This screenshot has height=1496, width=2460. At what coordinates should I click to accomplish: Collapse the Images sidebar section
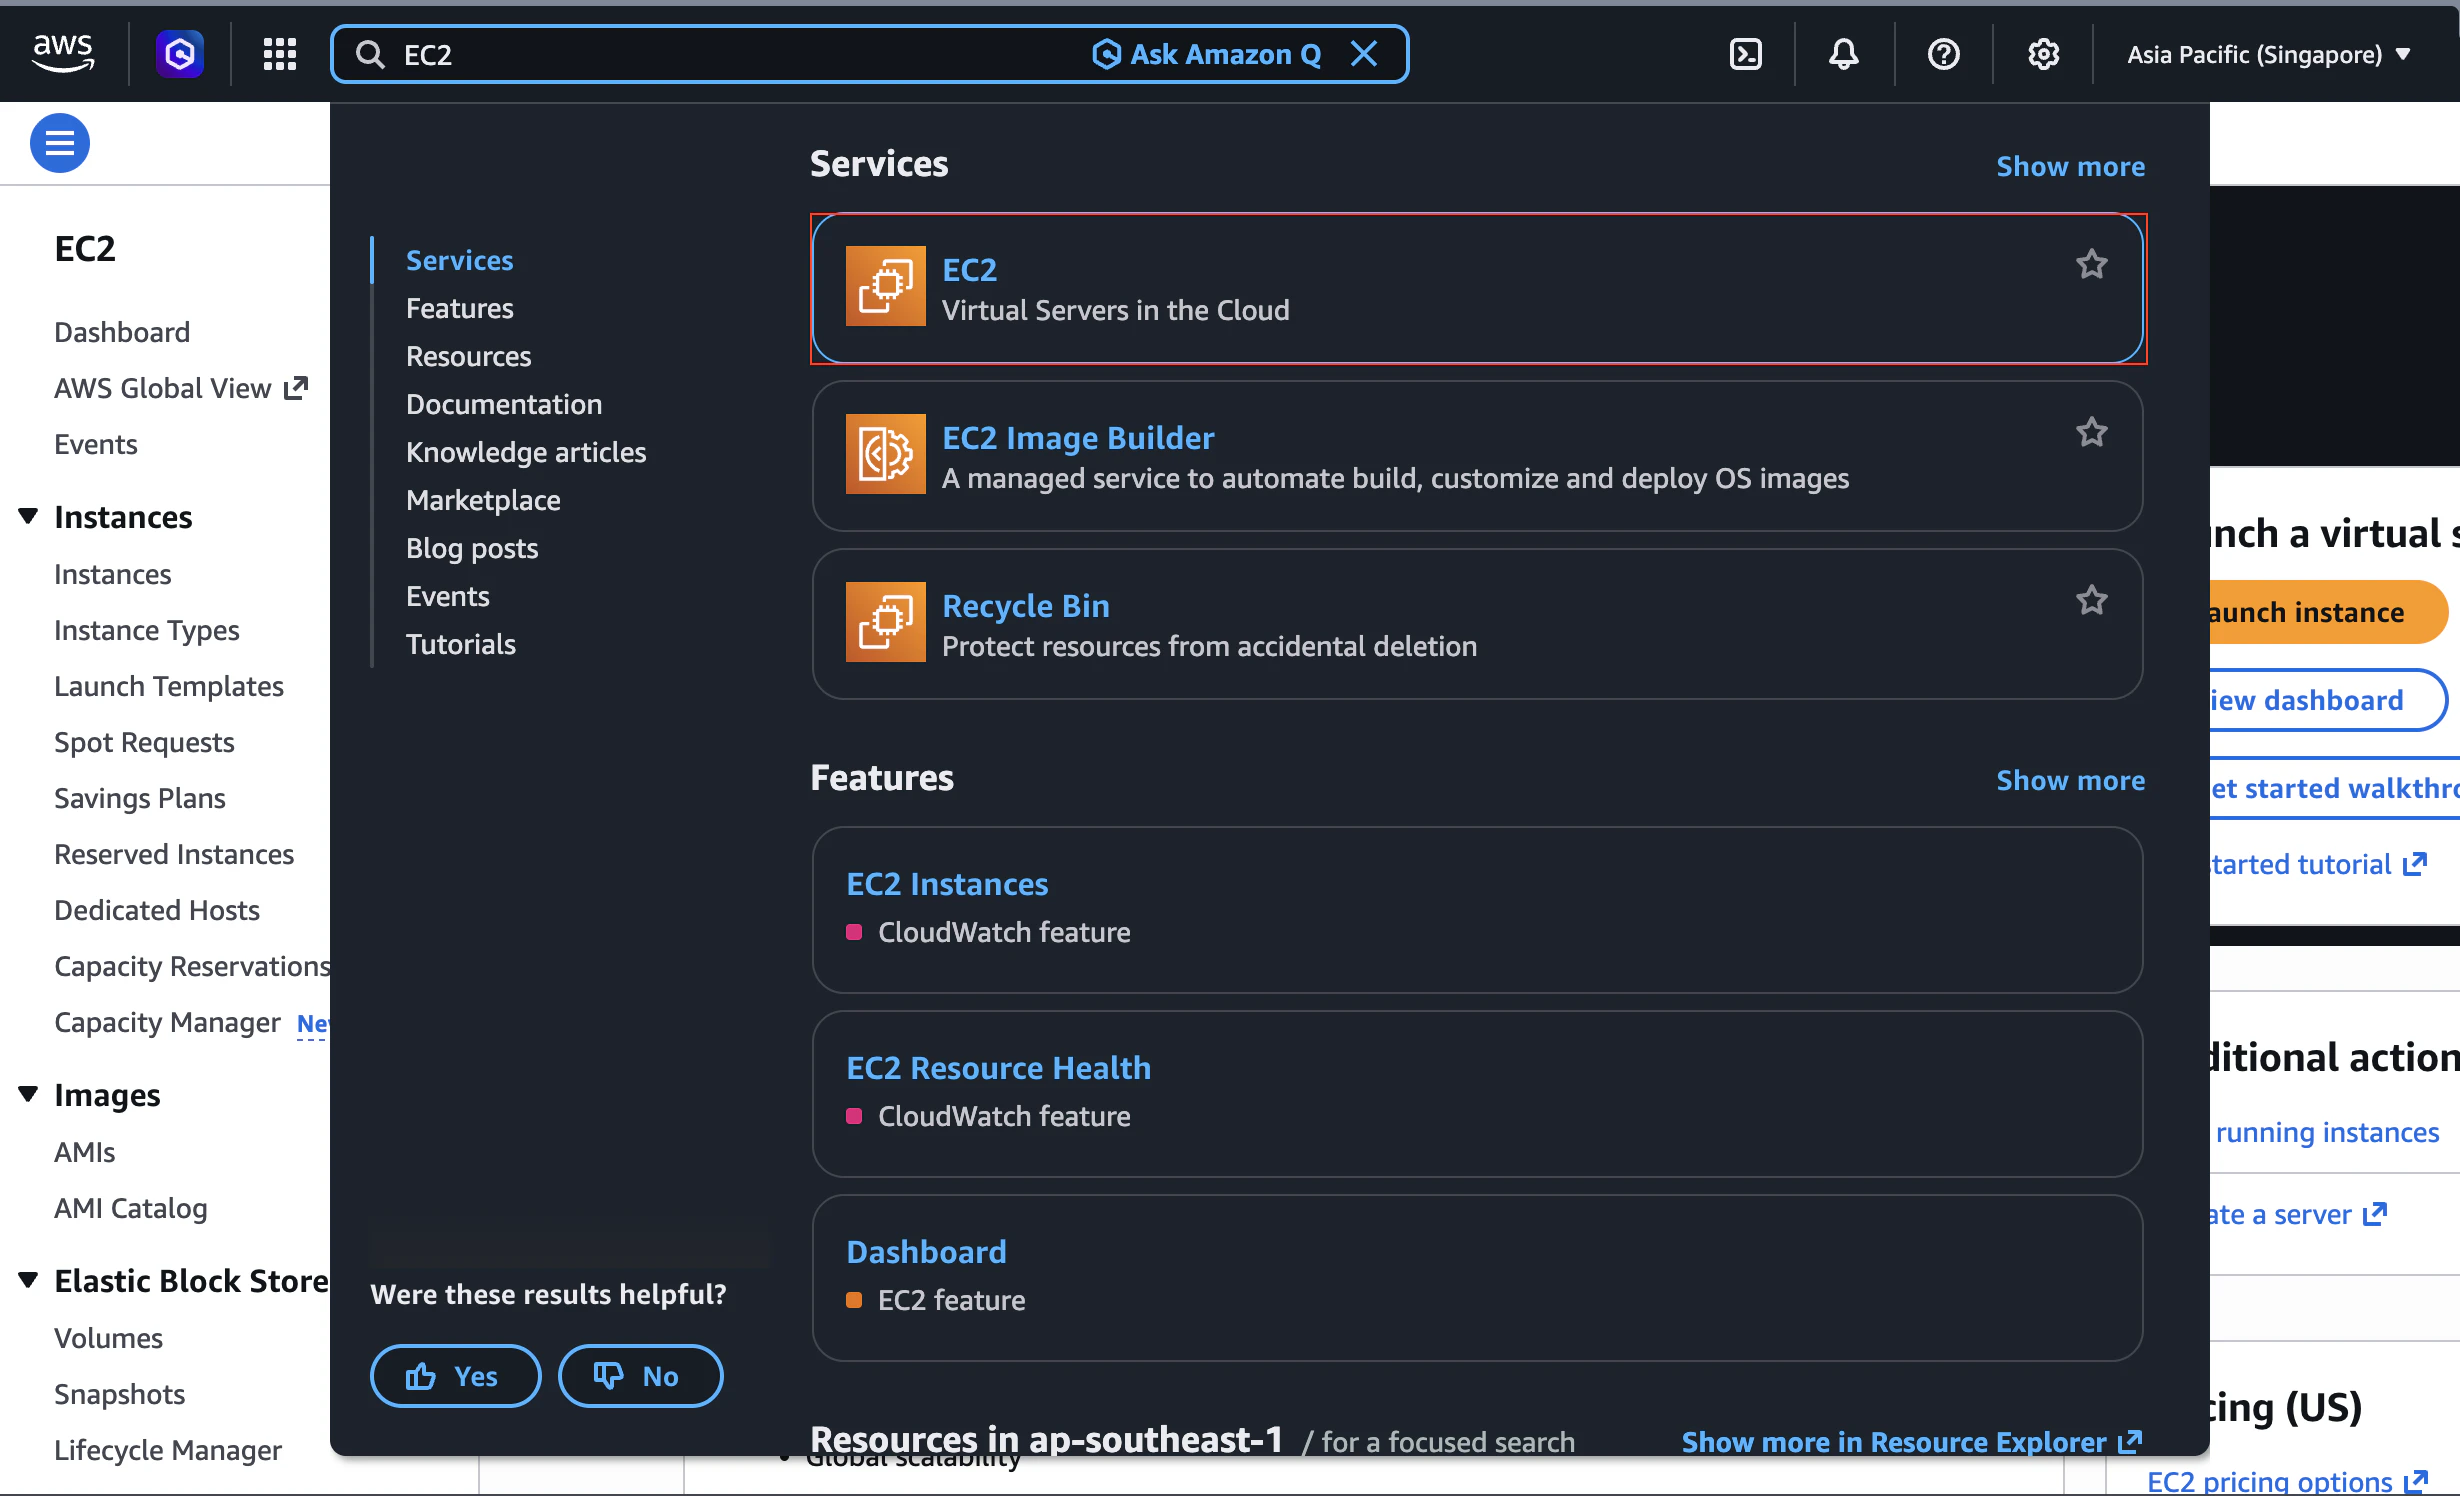click(x=28, y=1094)
